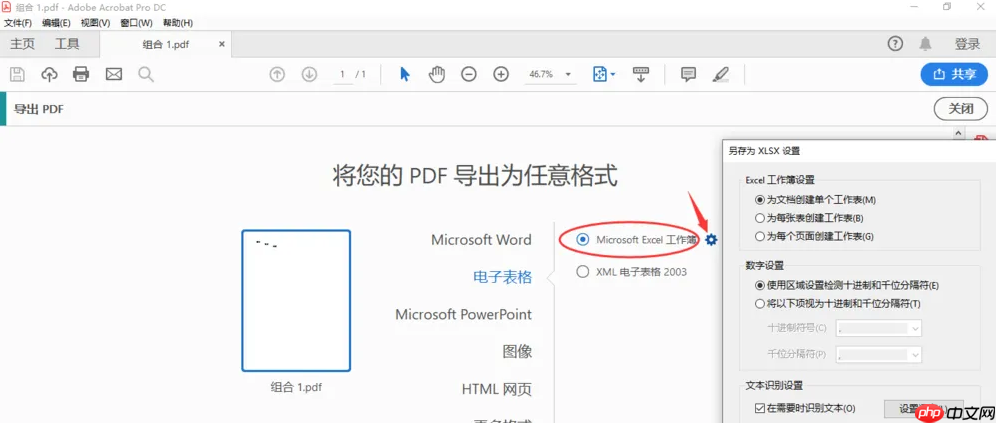Open notifications bell icon

(925, 44)
